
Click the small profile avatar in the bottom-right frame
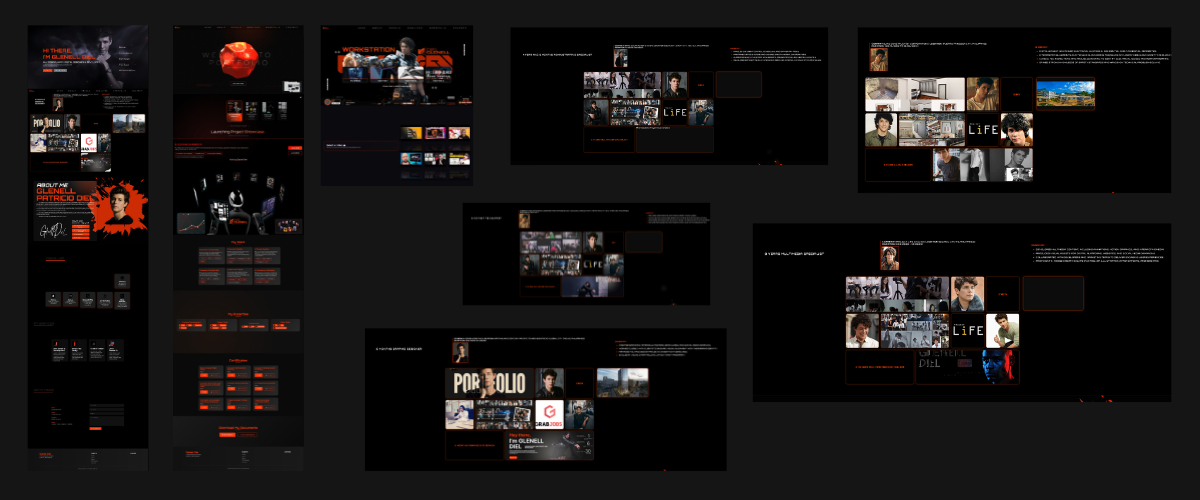point(889,258)
